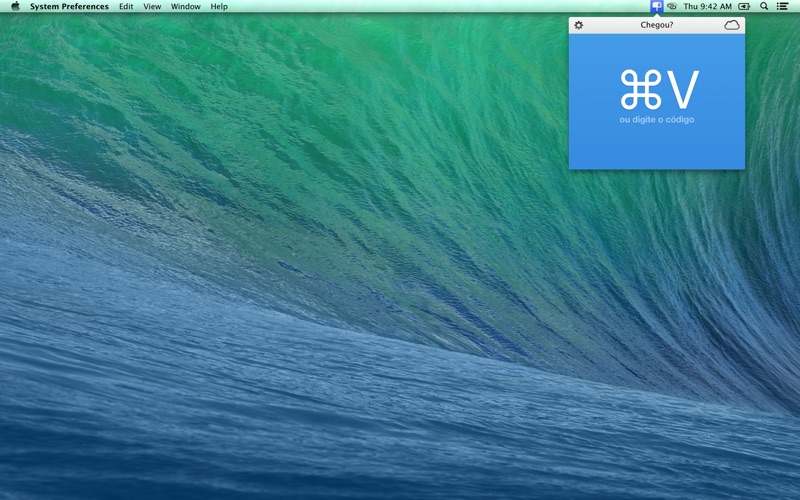800x500 pixels.
Task: Click 'ou digite o código' text
Action: click(657, 120)
